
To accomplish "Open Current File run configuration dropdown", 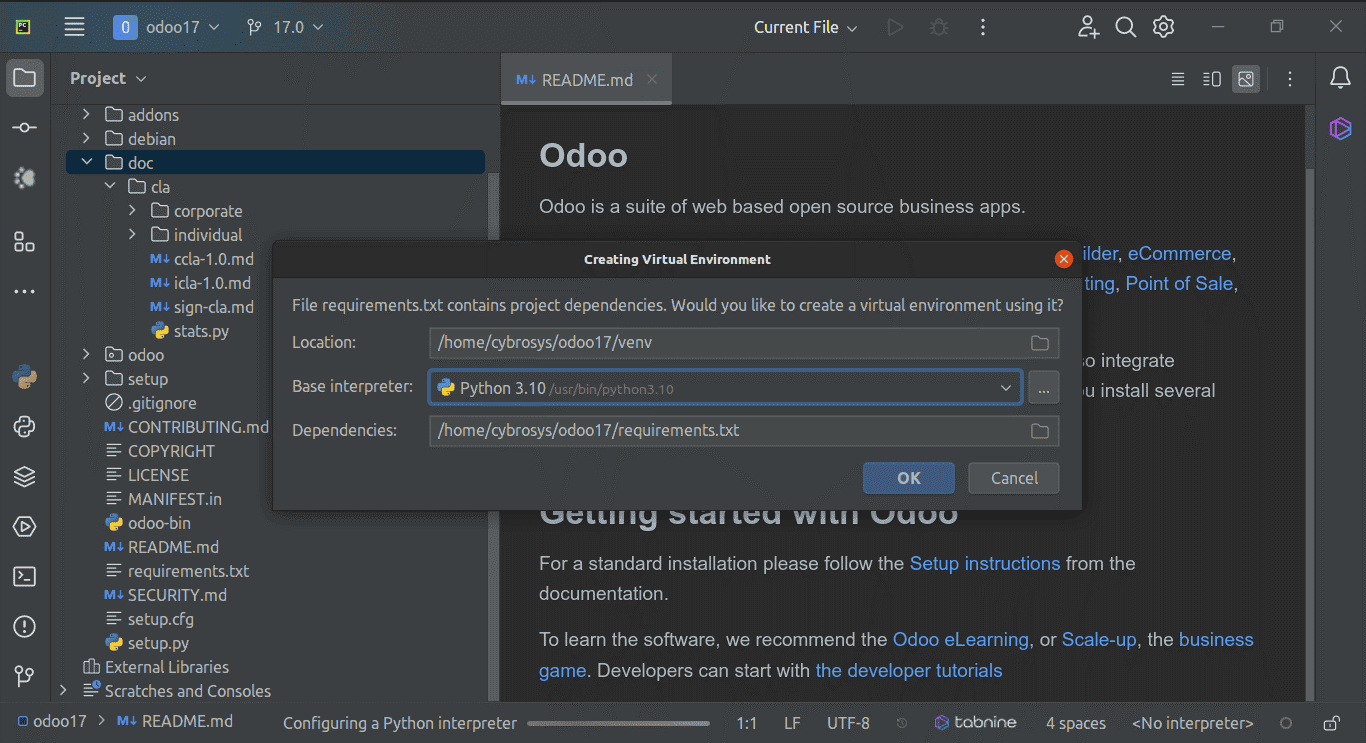I will [806, 27].
